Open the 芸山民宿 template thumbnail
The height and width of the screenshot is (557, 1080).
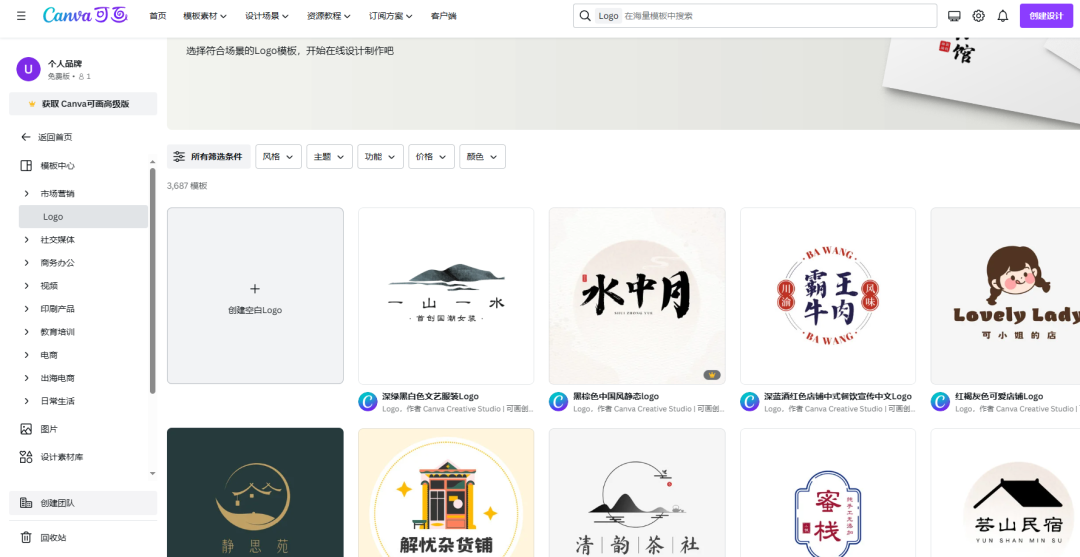[x=1006, y=492]
